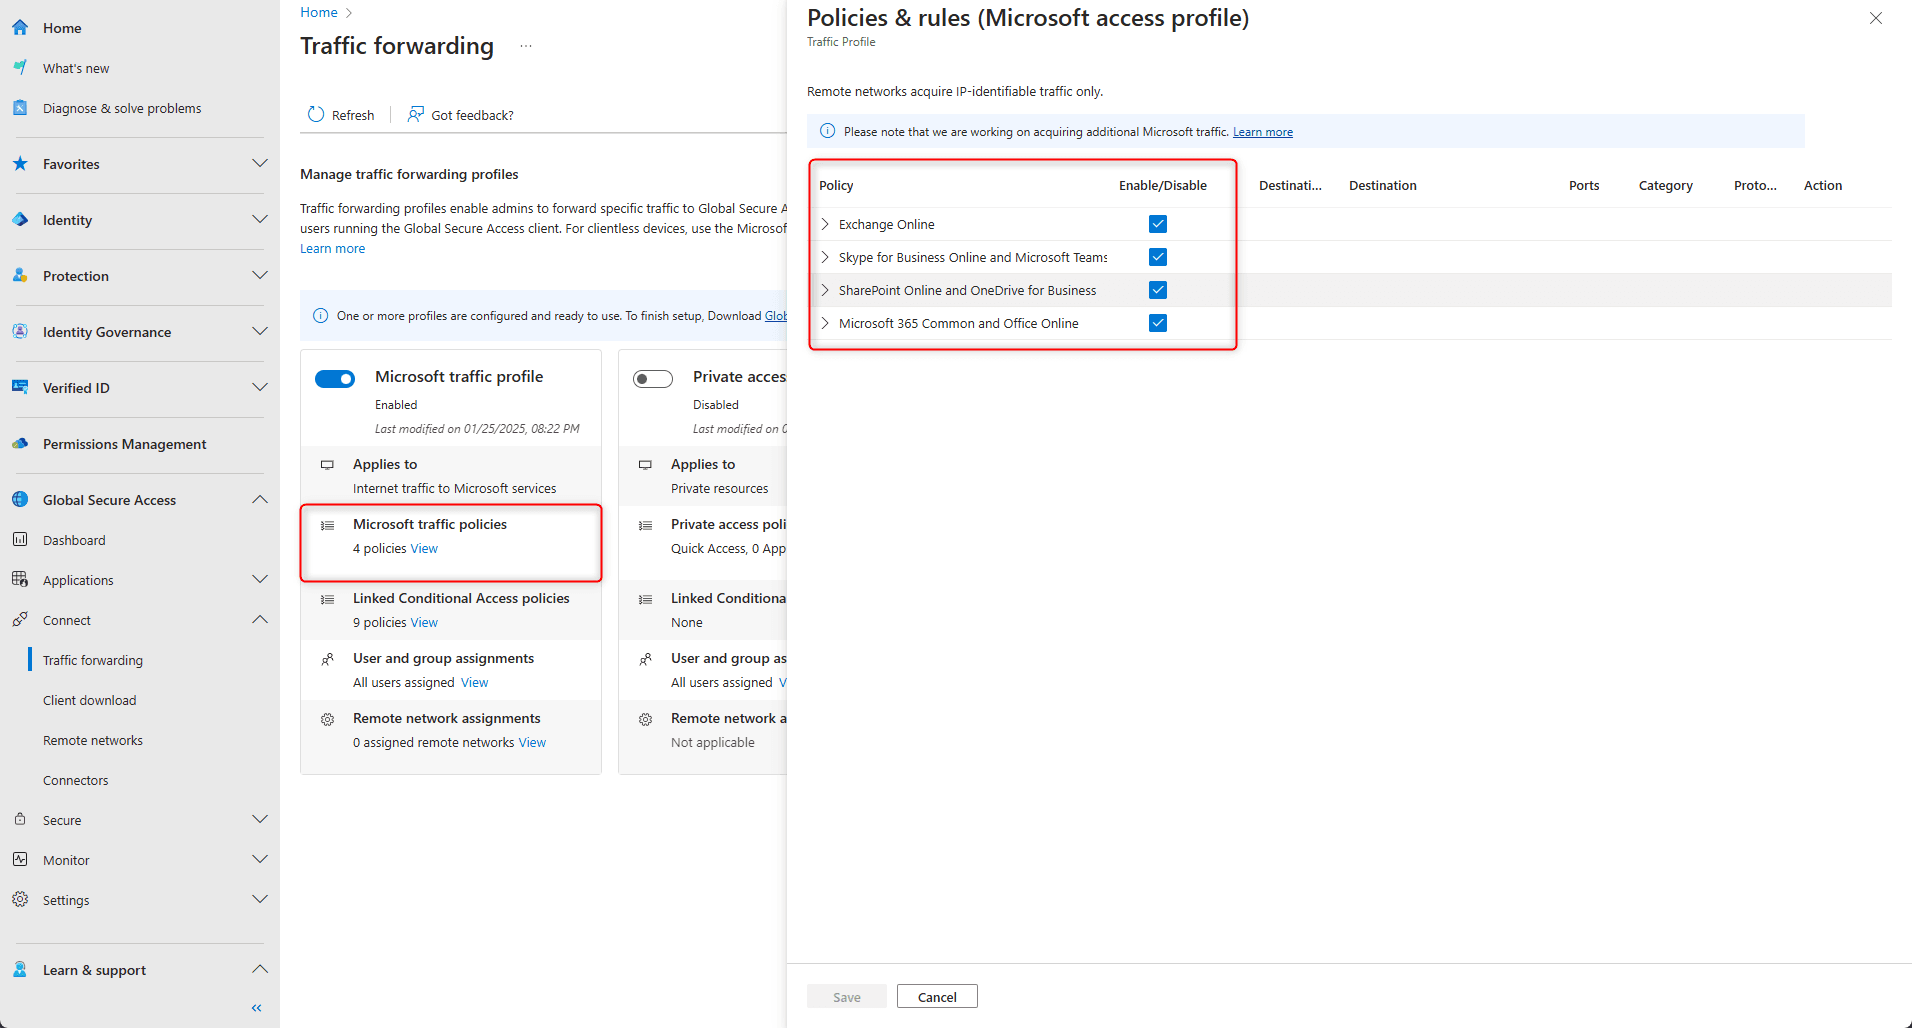Click the Settings gear icon in sidebar
Screen dimensions: 1912x1028
[20, 899]
